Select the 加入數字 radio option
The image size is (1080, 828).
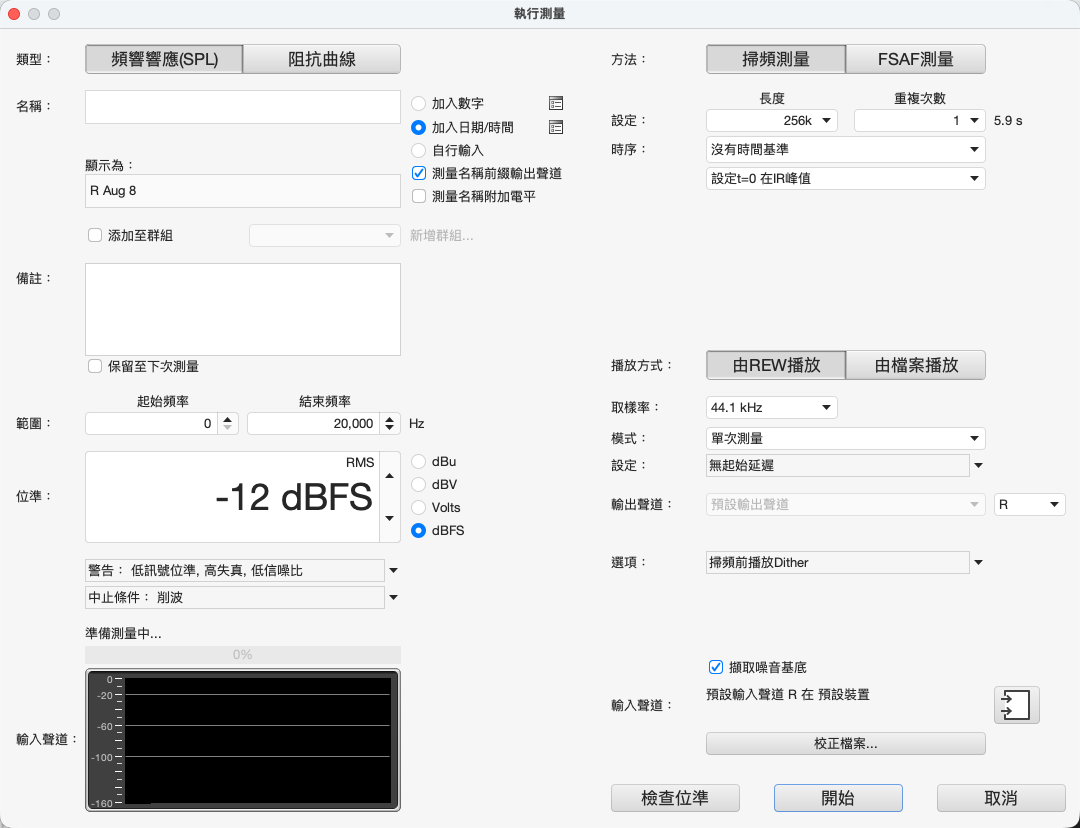coord(418,103)
